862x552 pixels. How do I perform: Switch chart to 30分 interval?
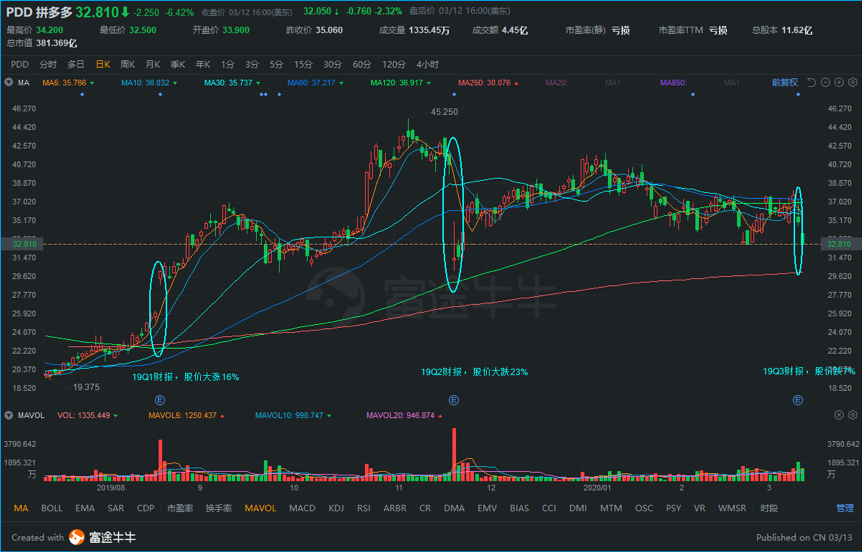(332, 64)
